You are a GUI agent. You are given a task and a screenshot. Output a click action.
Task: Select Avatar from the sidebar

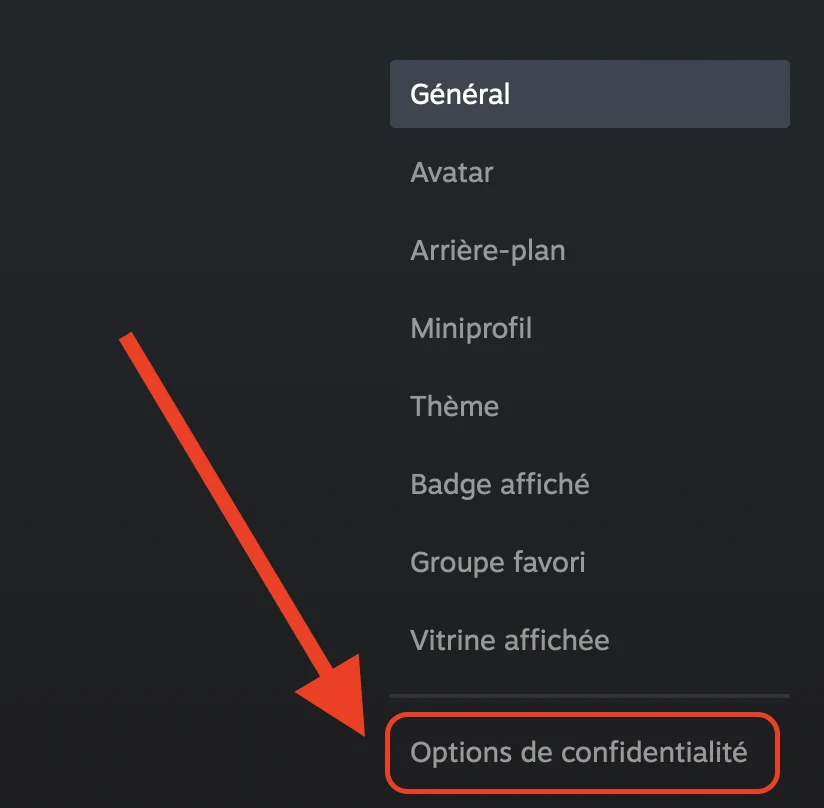451,172
